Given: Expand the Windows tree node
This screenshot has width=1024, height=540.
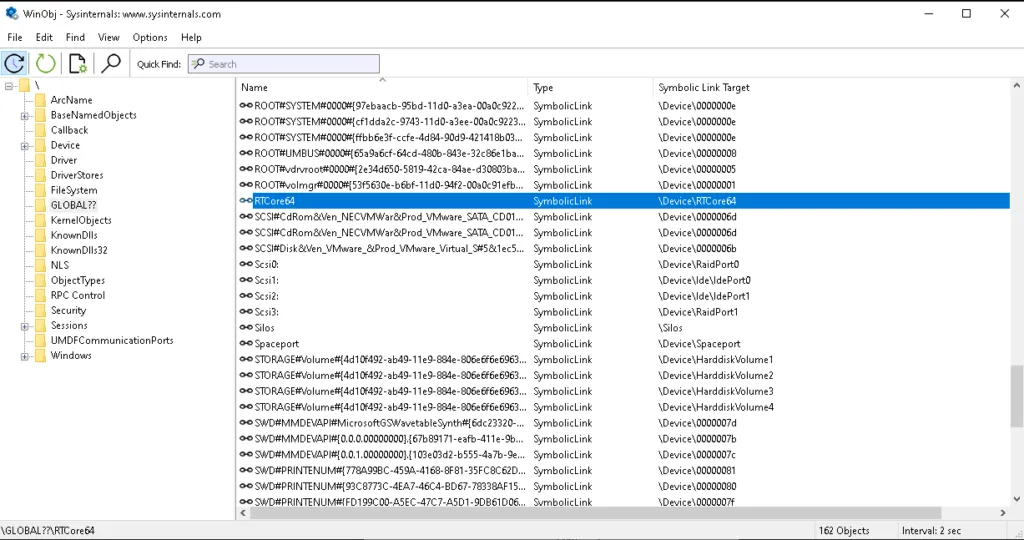Looking at the screenshot, I should click(x=25, y=356).
